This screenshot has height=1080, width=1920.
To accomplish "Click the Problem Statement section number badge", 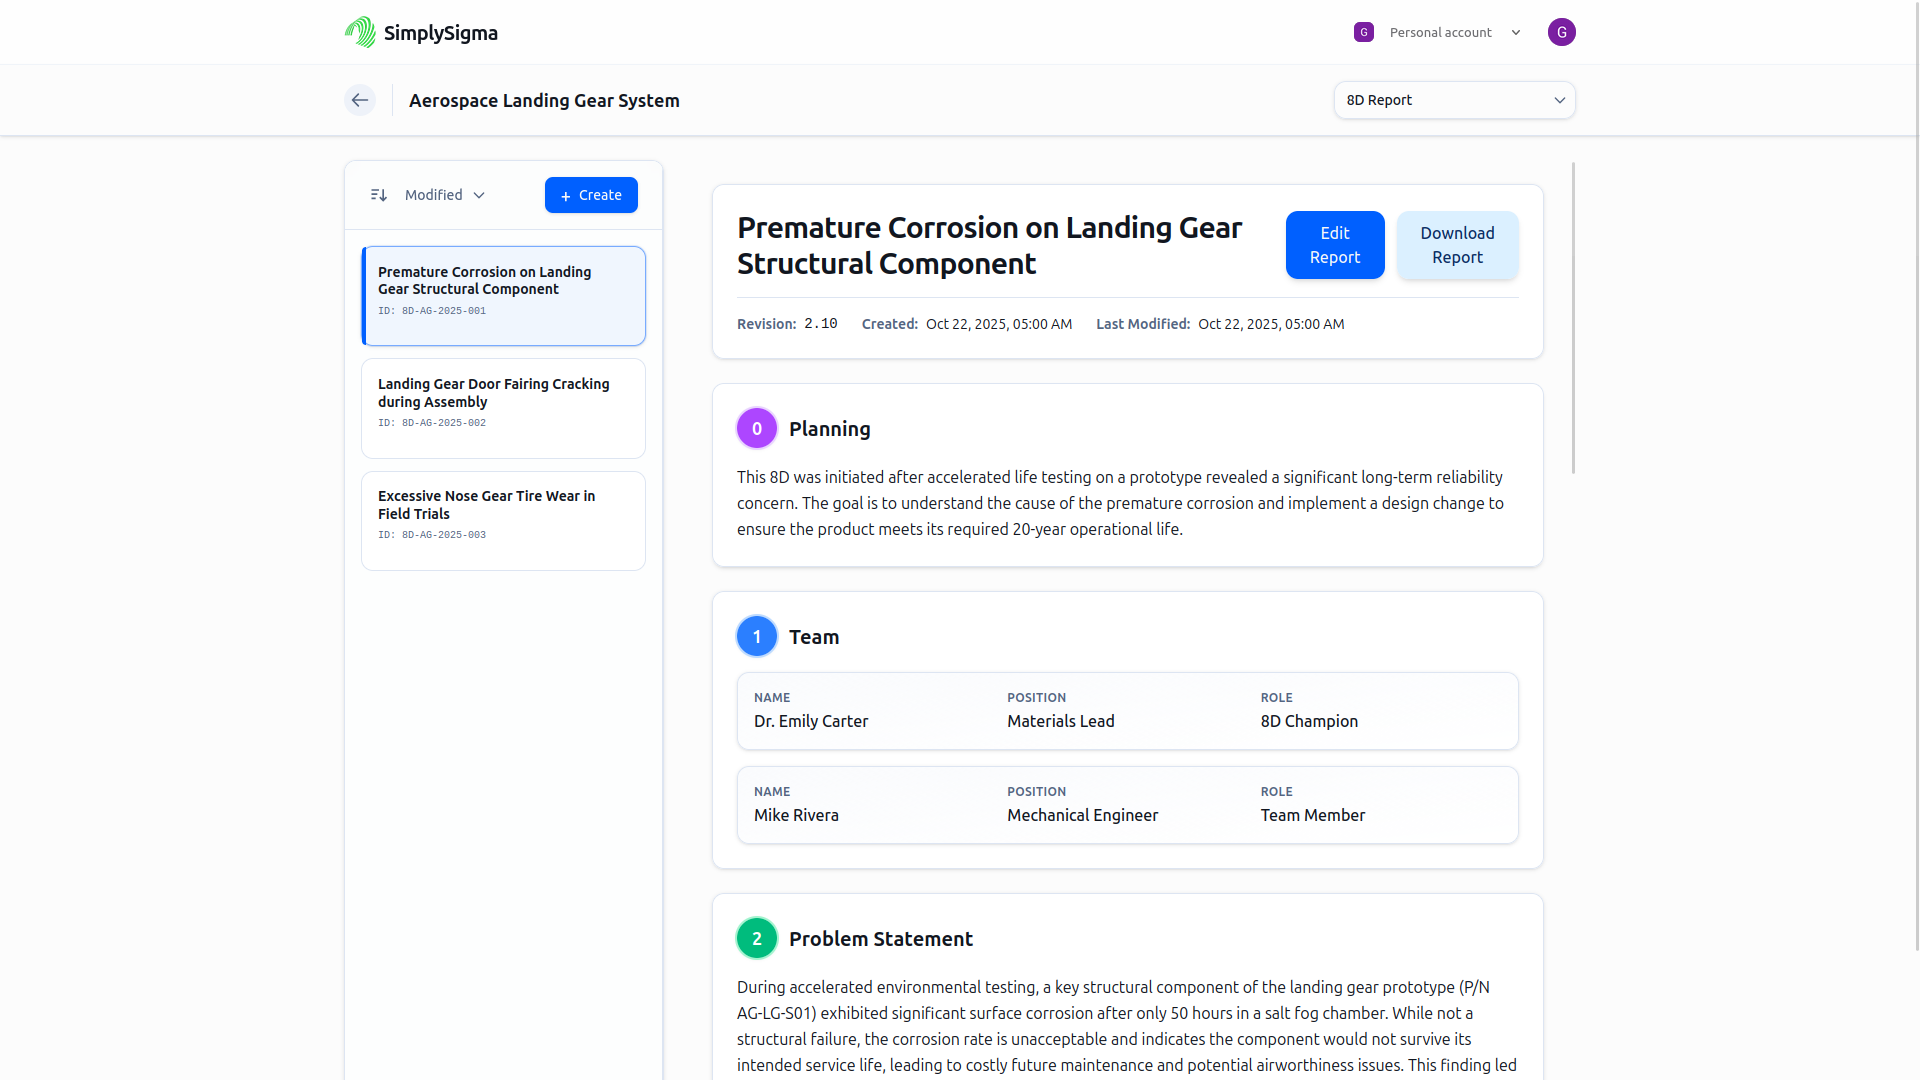I will [757, 938].
